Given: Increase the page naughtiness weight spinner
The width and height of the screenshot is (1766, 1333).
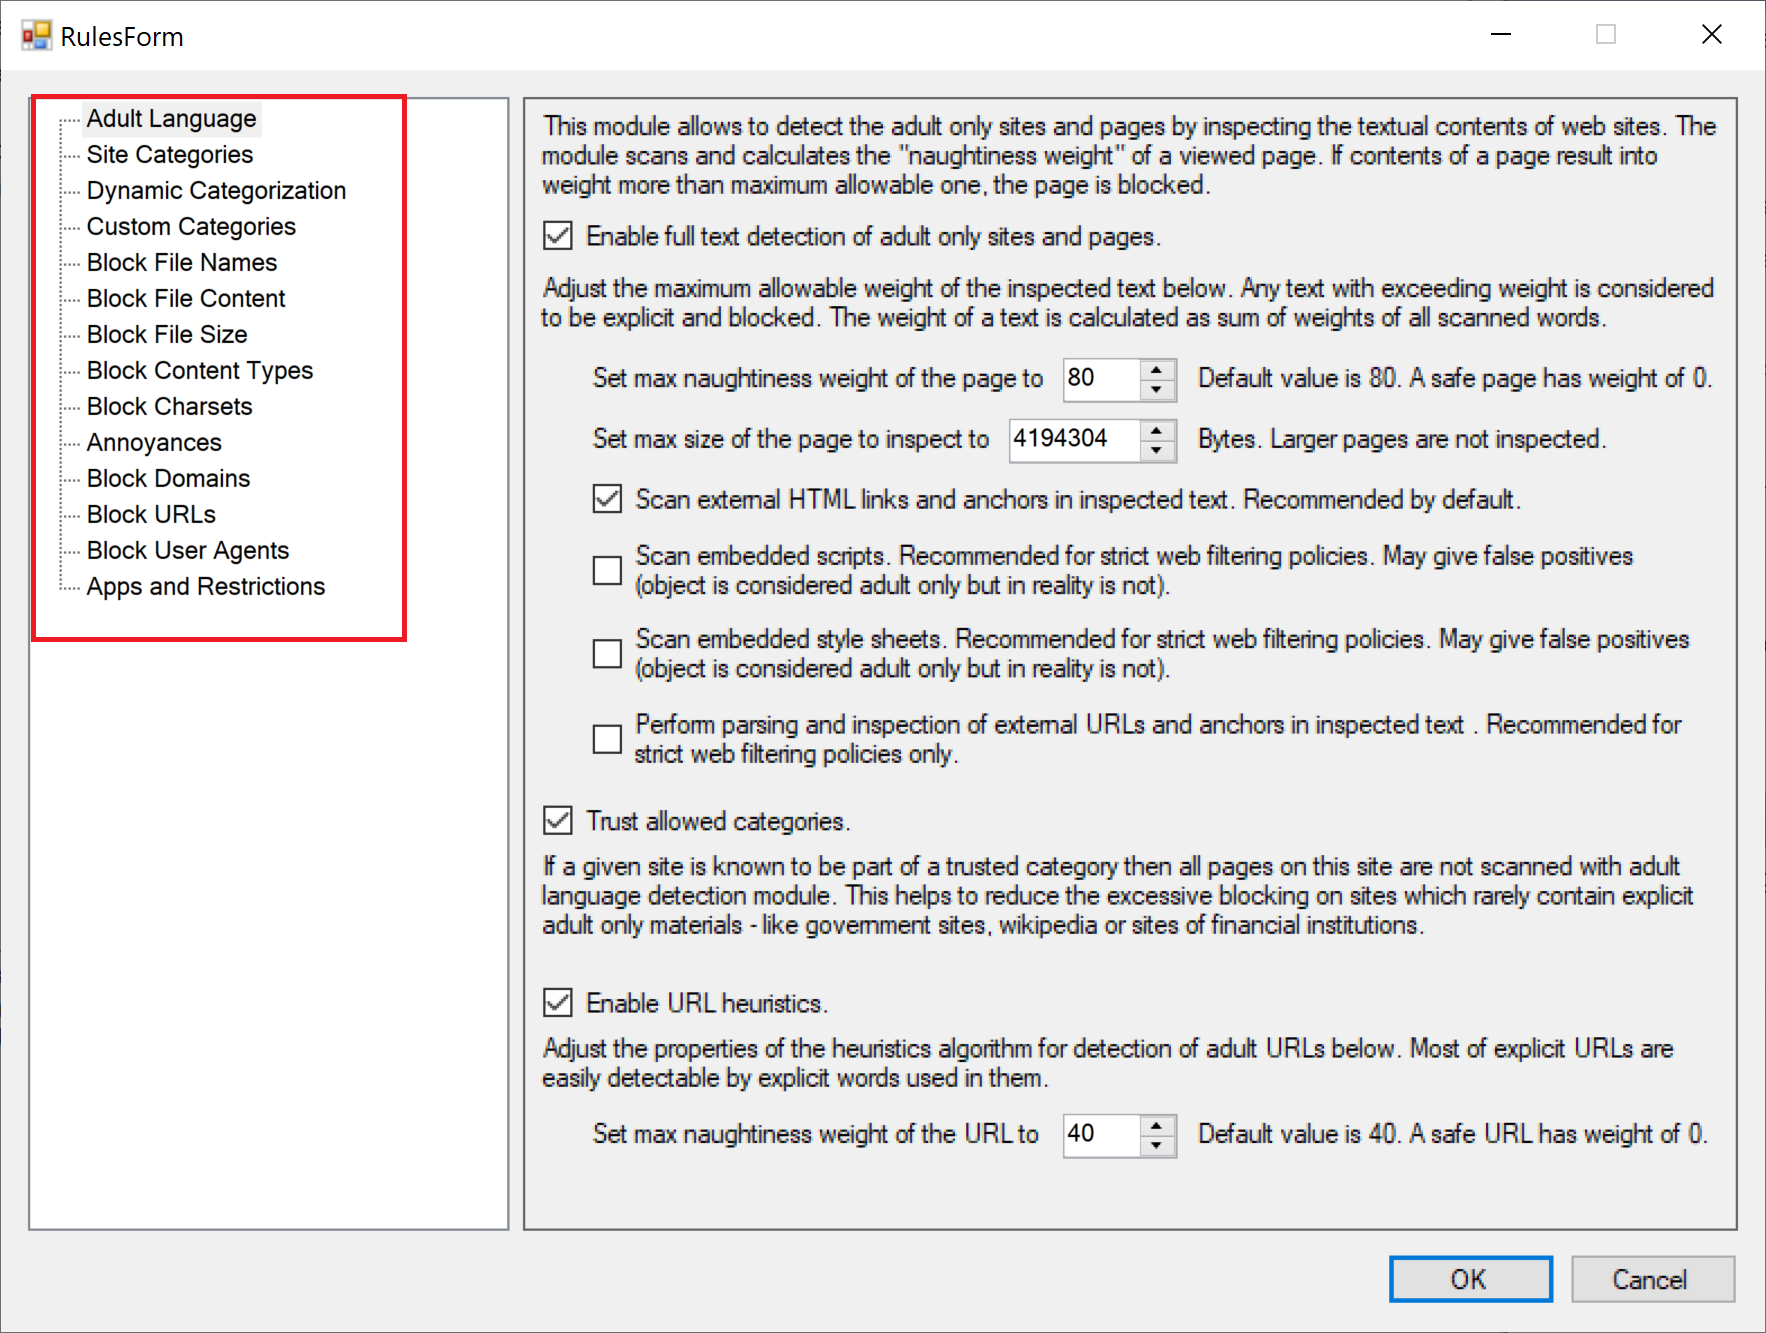Looking at the screenshot, I should click(1157, 369).
